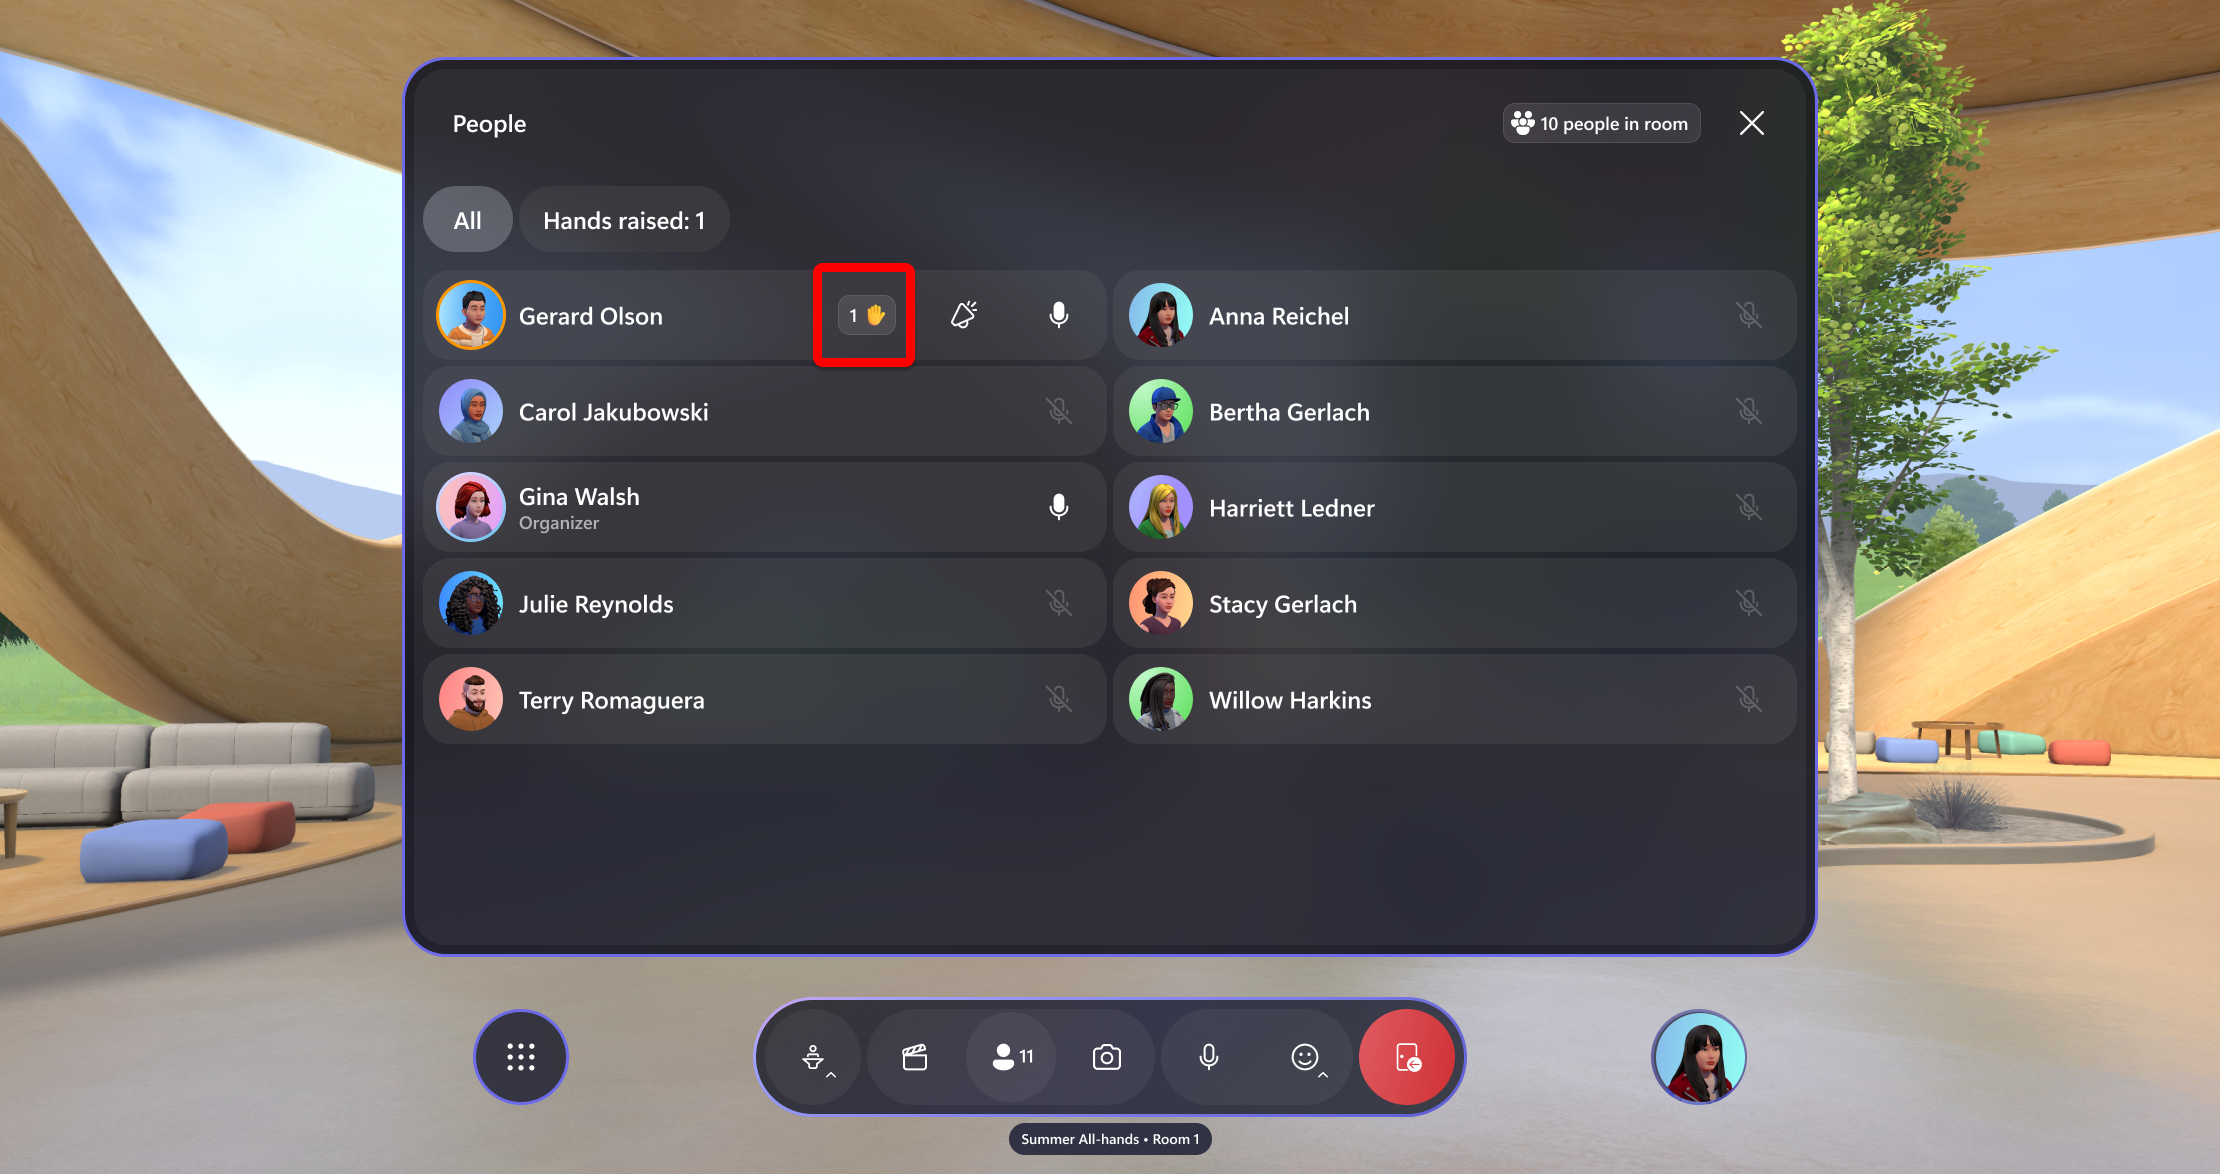
Task: Toggle microphone on for Gerard Olson
Action: [1060, 314]
